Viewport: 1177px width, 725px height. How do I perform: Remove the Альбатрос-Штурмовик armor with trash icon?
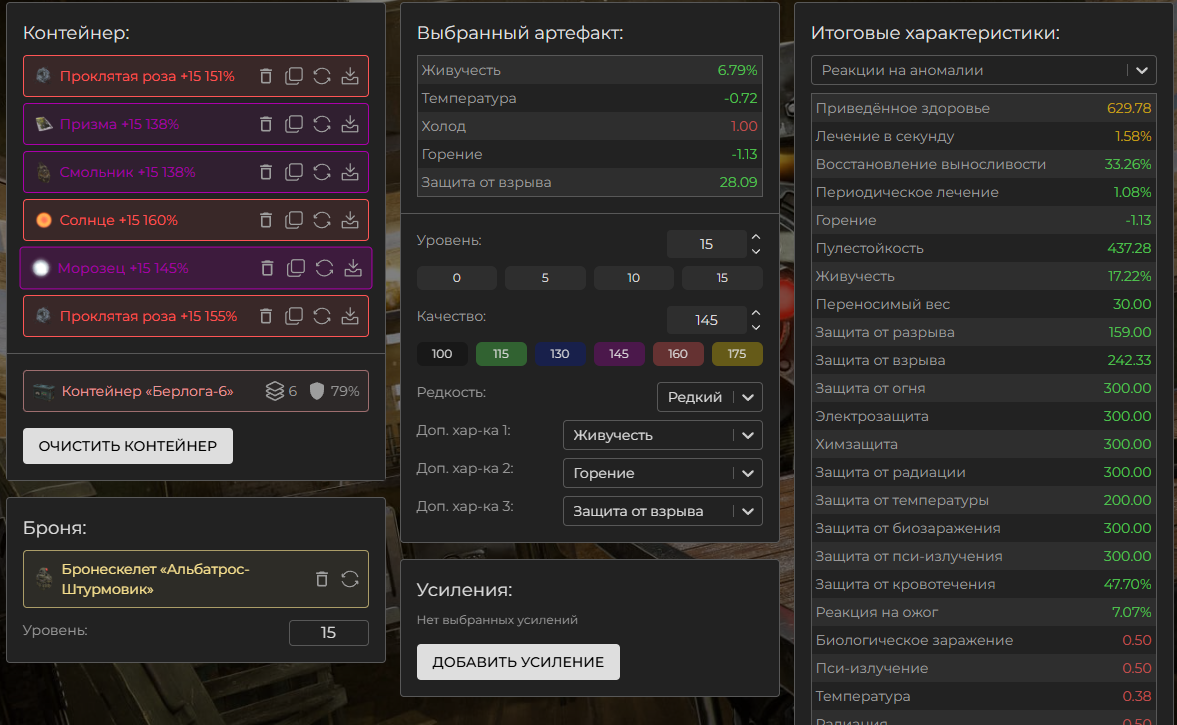[x=322, y=579]
